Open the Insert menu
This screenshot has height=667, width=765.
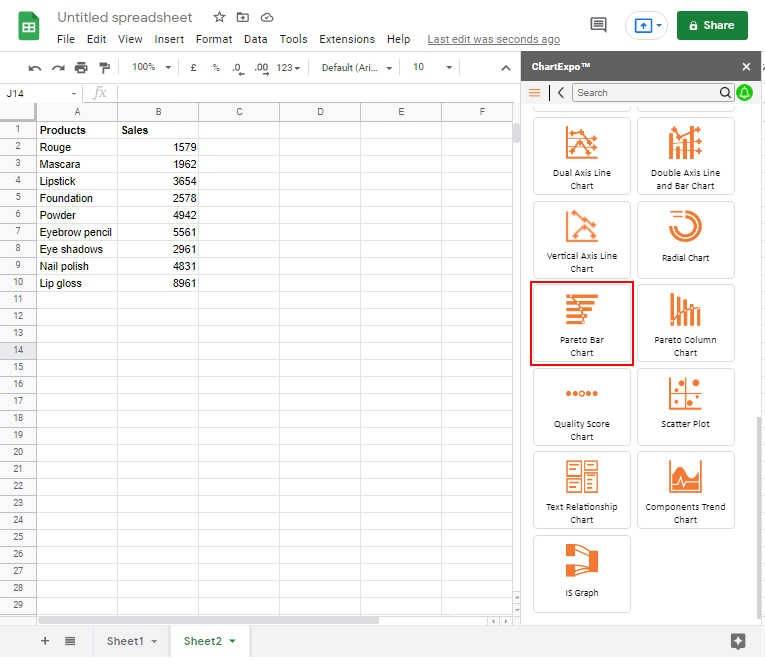pyautogui.click(x=169, y=39)
